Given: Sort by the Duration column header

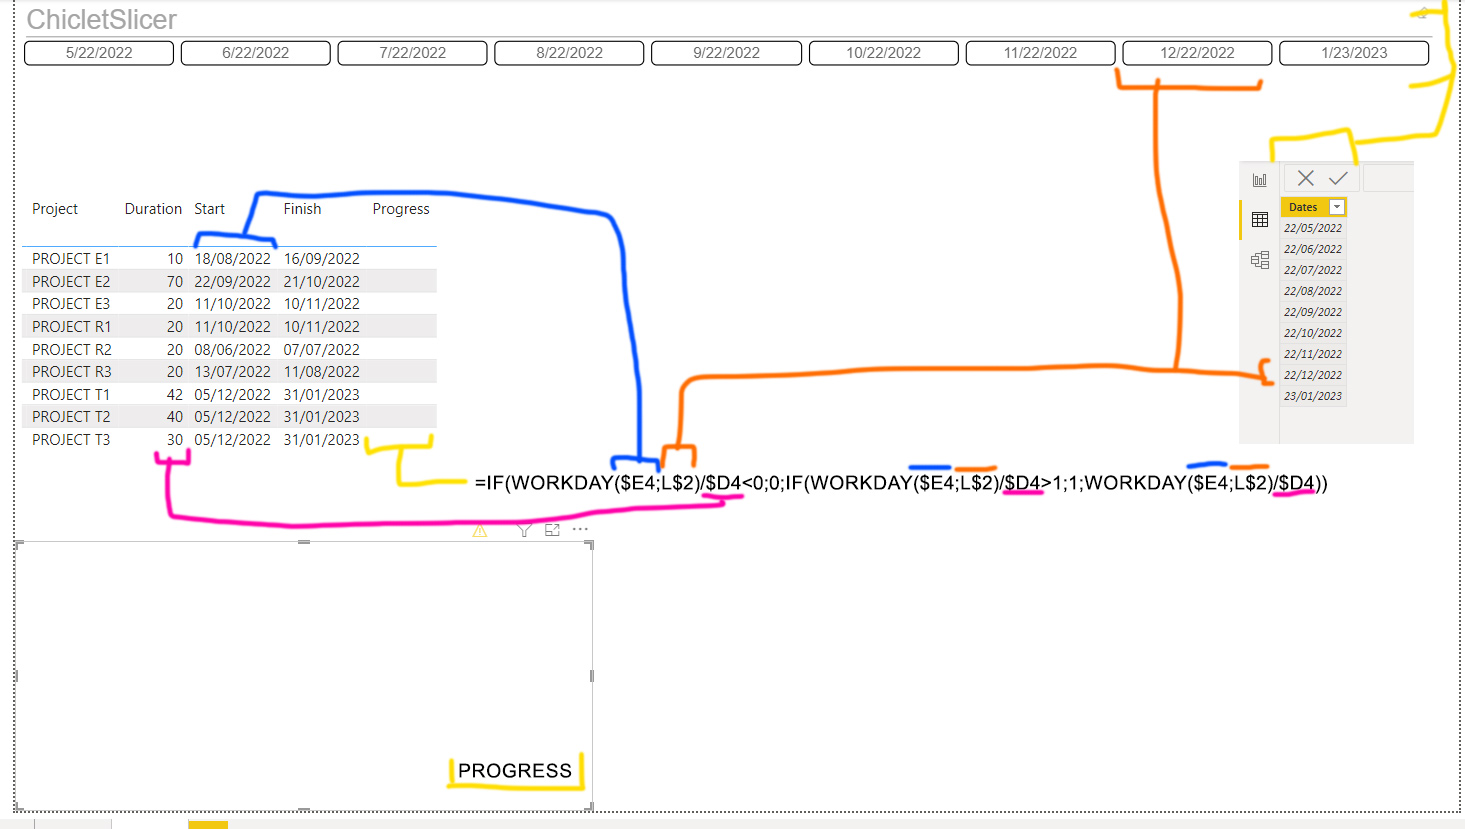Looking at the screenshot, I should tap(153, 209).
